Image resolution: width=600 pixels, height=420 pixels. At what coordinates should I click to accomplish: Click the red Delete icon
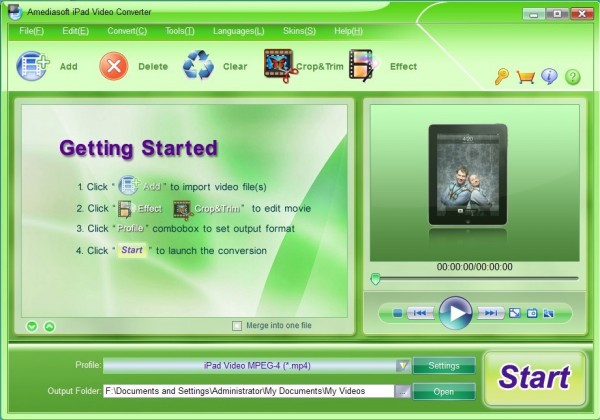click(114, 66)
